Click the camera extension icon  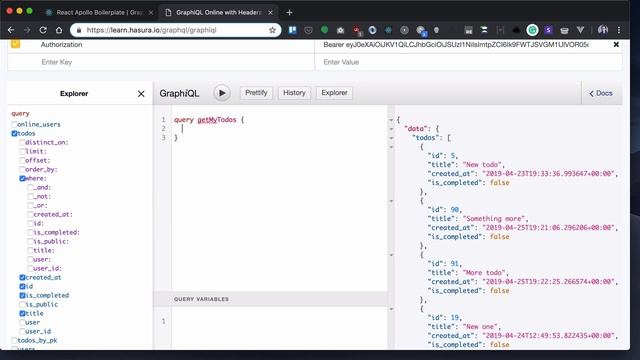340,30
